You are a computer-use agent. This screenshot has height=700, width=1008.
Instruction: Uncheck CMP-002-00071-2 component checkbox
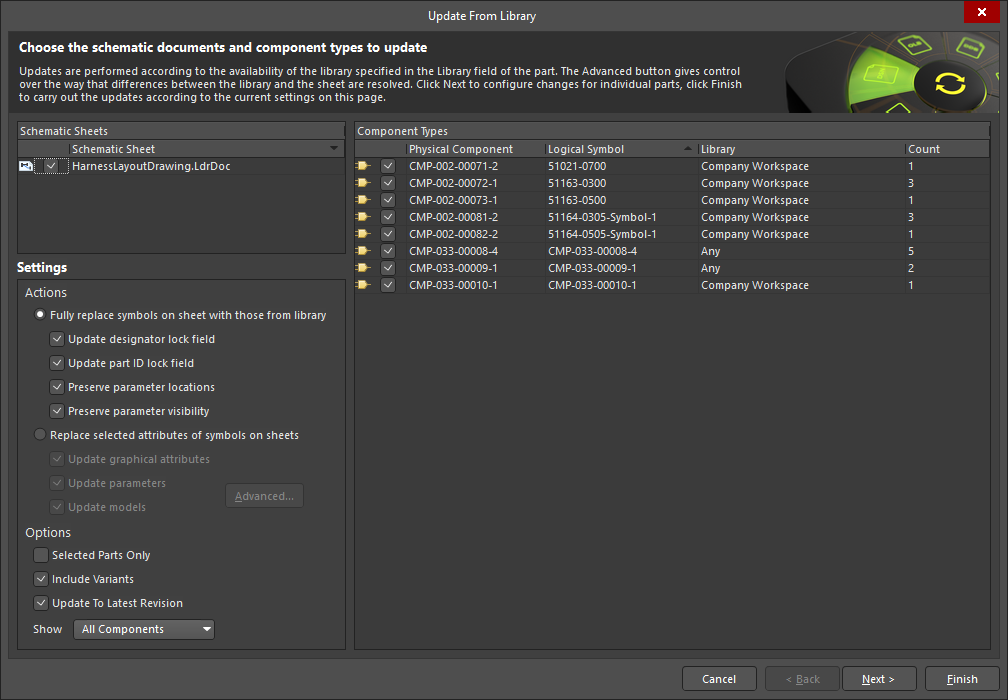(x=388, y=166)
